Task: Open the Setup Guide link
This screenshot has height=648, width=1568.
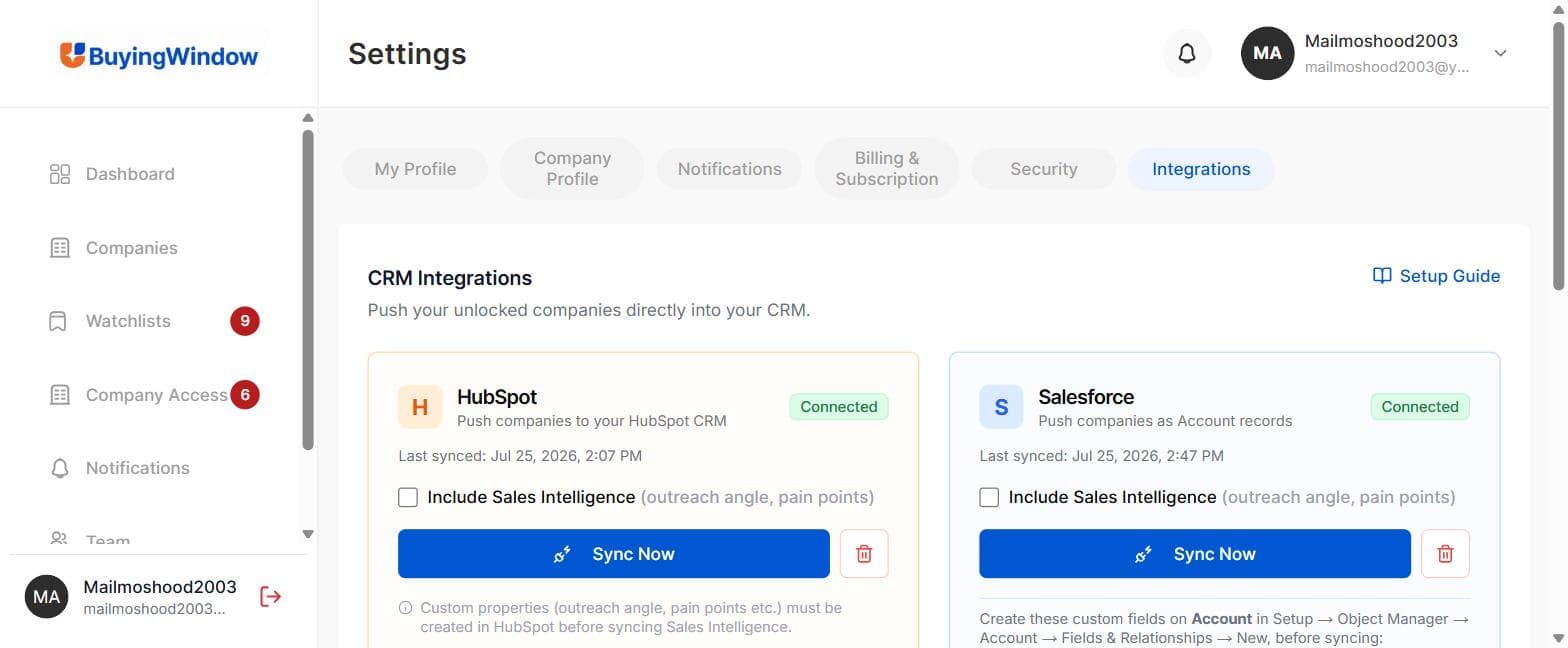Action: pos(1436,276)
